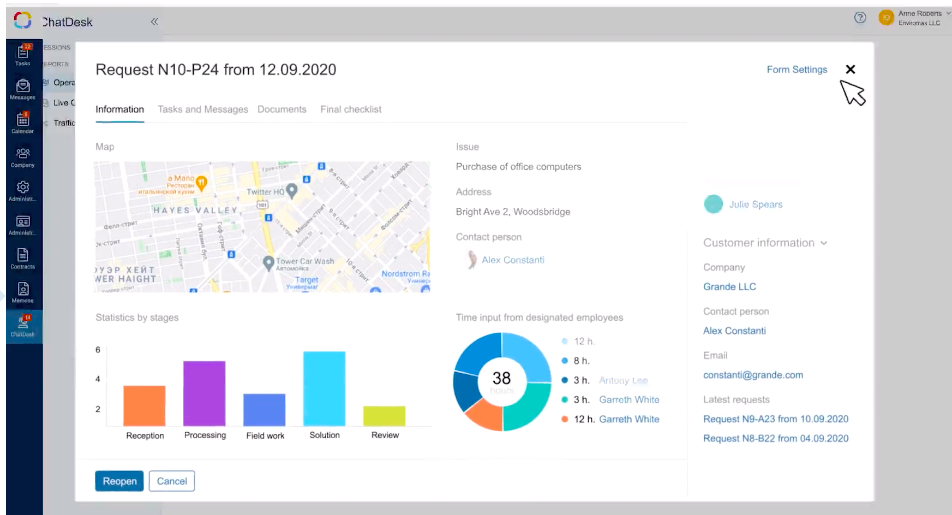Image resolution: width=952 pixels, height=515 pixels.
Task: Click the light 12 h. legend dot at top
Action: click(x=565, y=341)
